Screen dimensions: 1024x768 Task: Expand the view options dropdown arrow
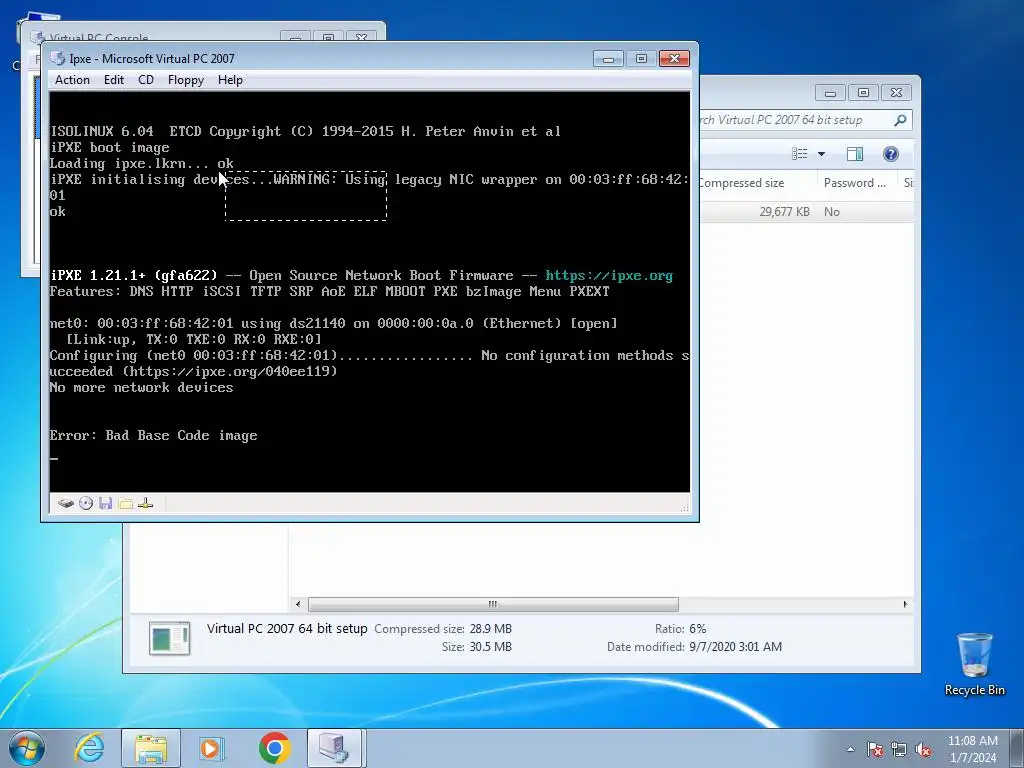click(822, 154)
